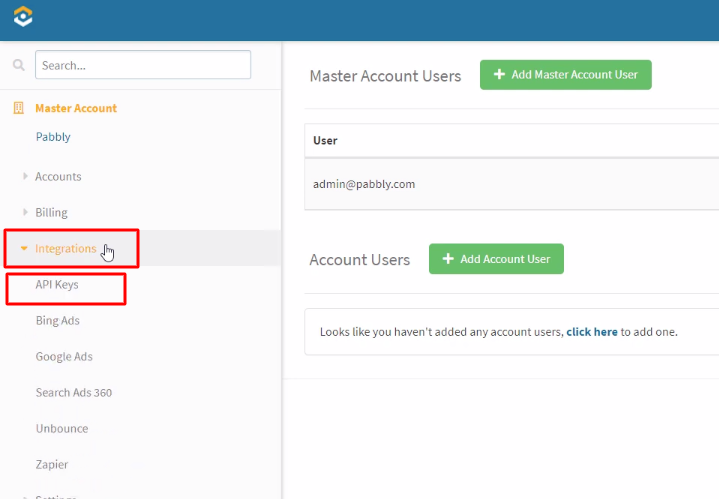Open the Bing Ads integration
The height and width of the screenshot is (499, 719).
point(58,321)
